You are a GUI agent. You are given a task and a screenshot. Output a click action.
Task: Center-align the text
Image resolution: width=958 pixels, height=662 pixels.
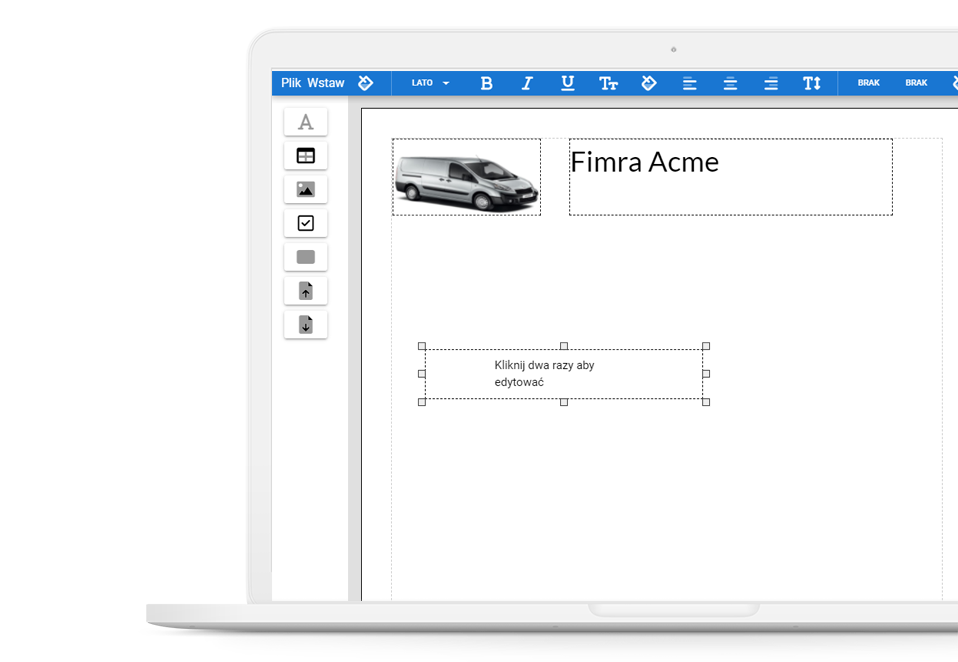pyautogui.click(x=730, y=83)
